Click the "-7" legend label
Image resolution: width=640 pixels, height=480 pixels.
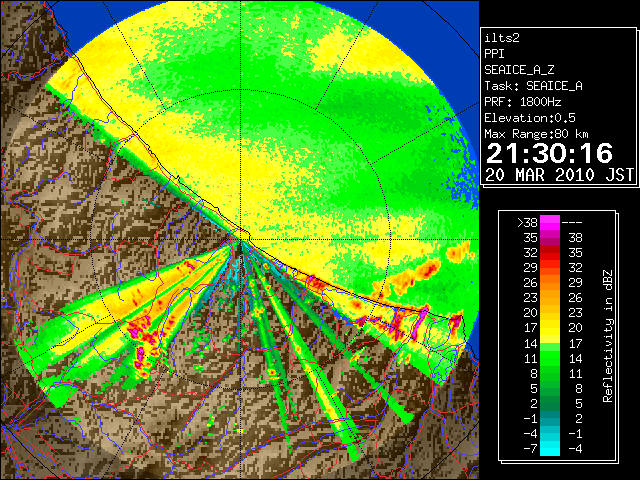point(530,448)
